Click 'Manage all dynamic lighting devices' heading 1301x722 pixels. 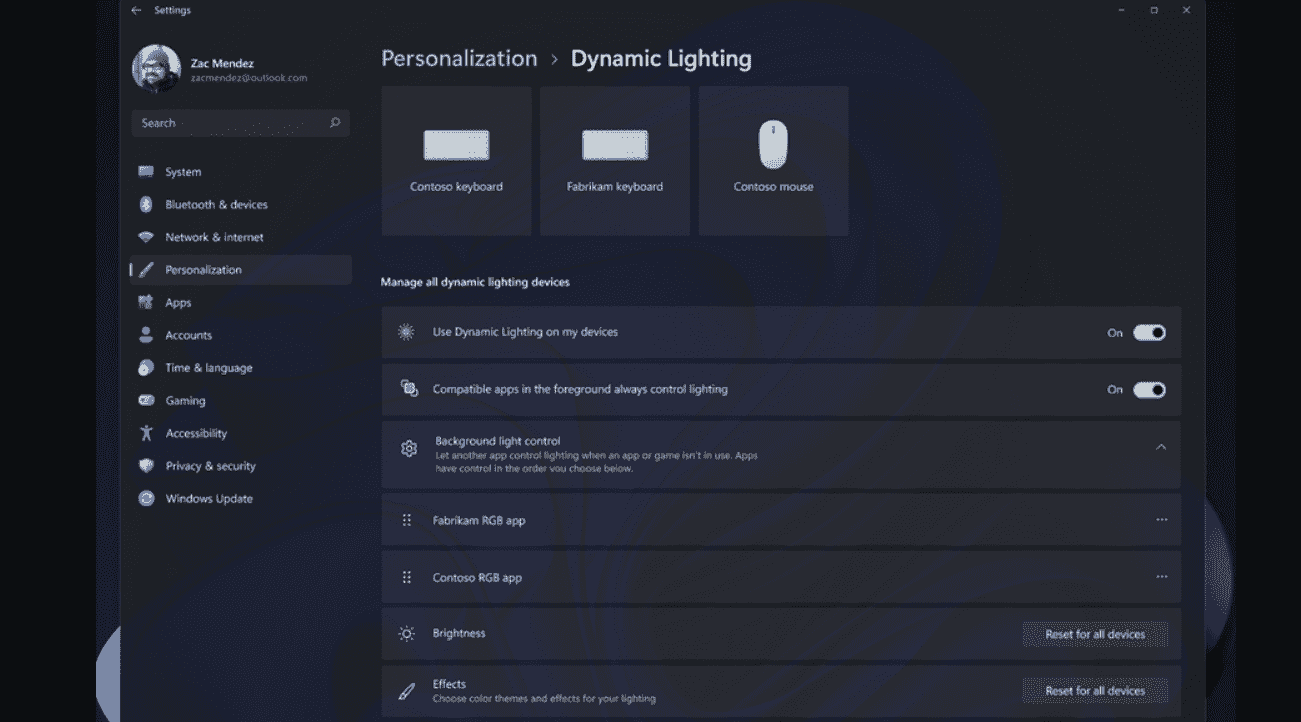475,282
